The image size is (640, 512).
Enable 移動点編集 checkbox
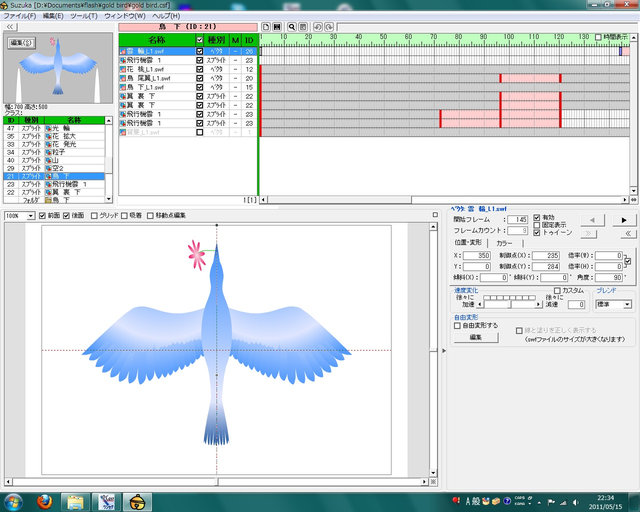[150, 216]
